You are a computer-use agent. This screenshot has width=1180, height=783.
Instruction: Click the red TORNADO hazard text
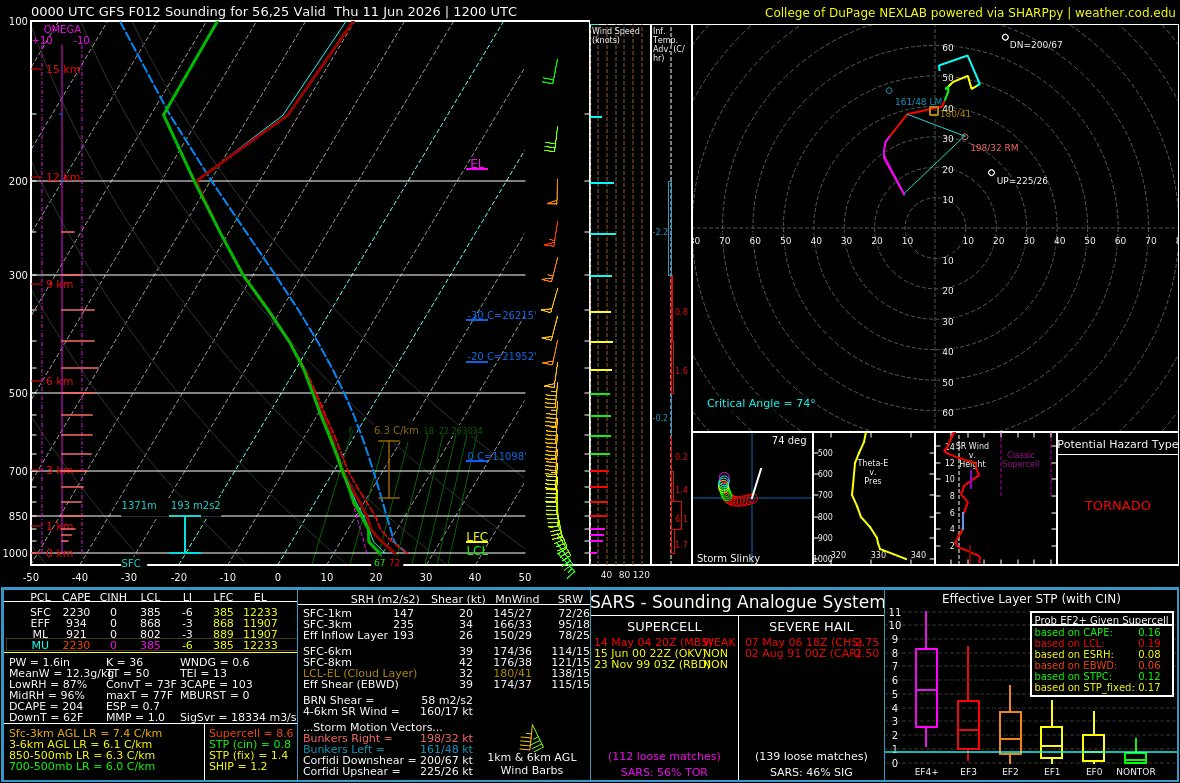pyautogui.click(x=1118, y=505)
